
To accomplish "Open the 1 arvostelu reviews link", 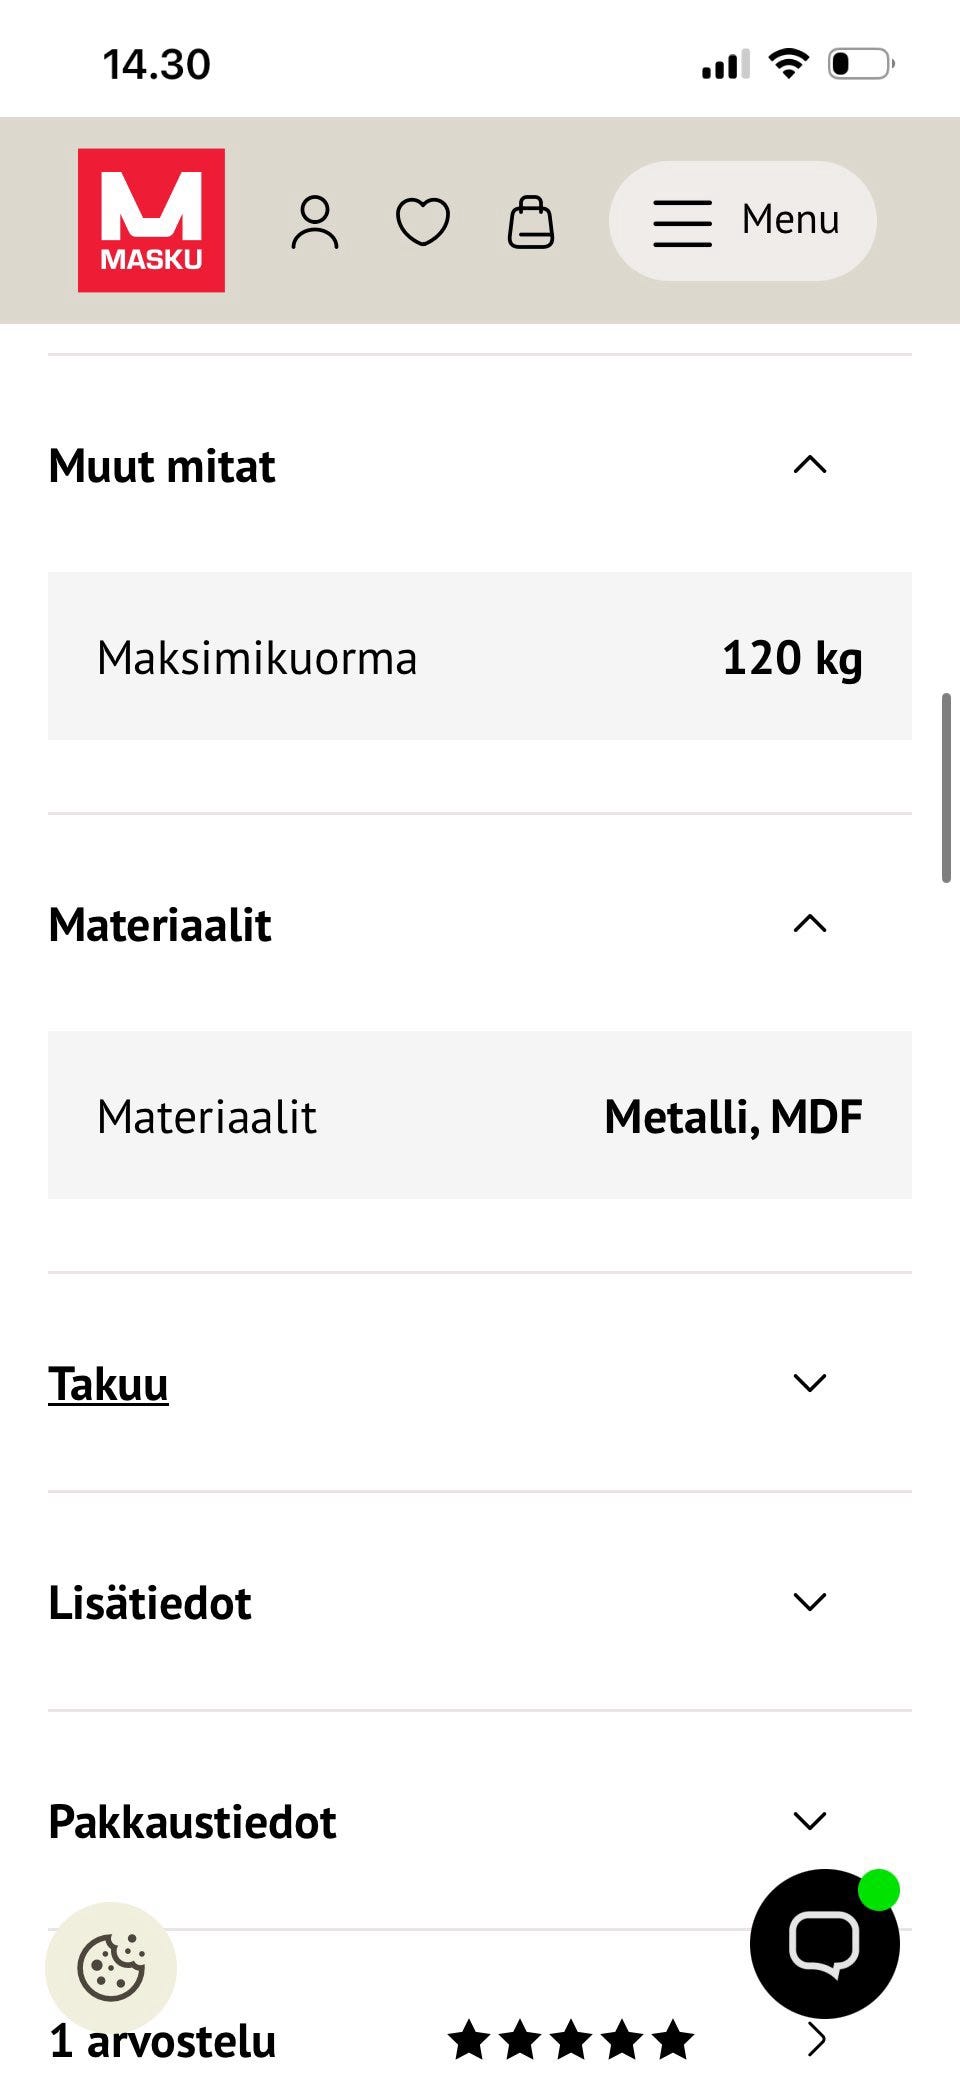I will tap(163, 2041).
